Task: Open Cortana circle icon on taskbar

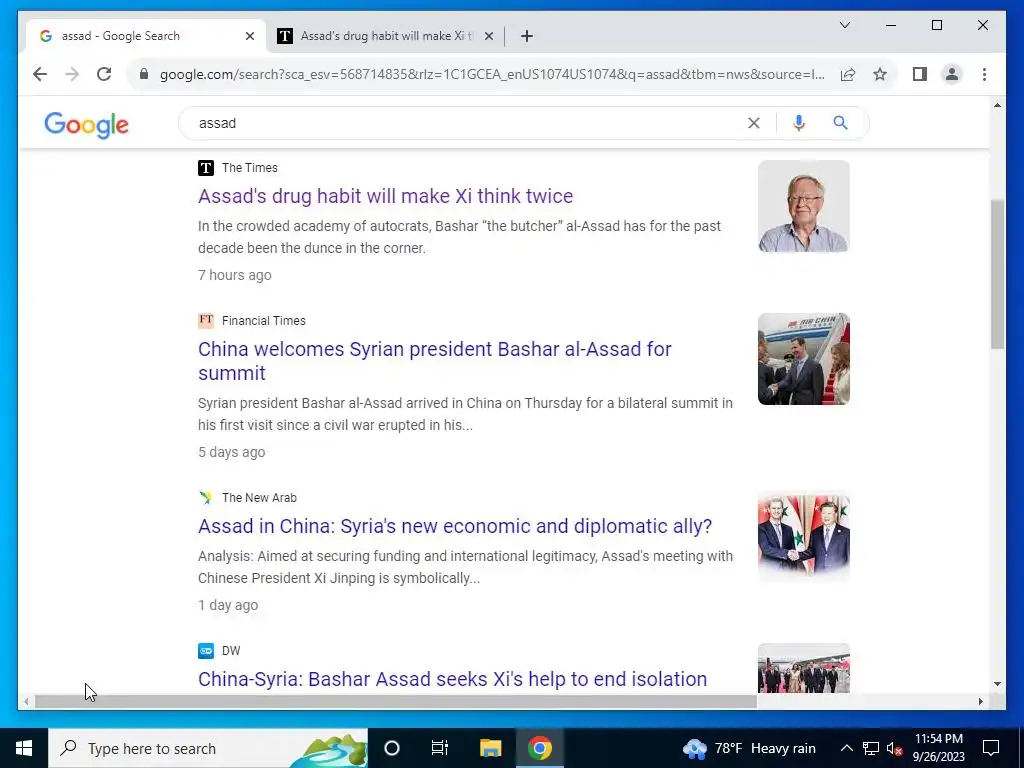Action: [x=392, y=748]
